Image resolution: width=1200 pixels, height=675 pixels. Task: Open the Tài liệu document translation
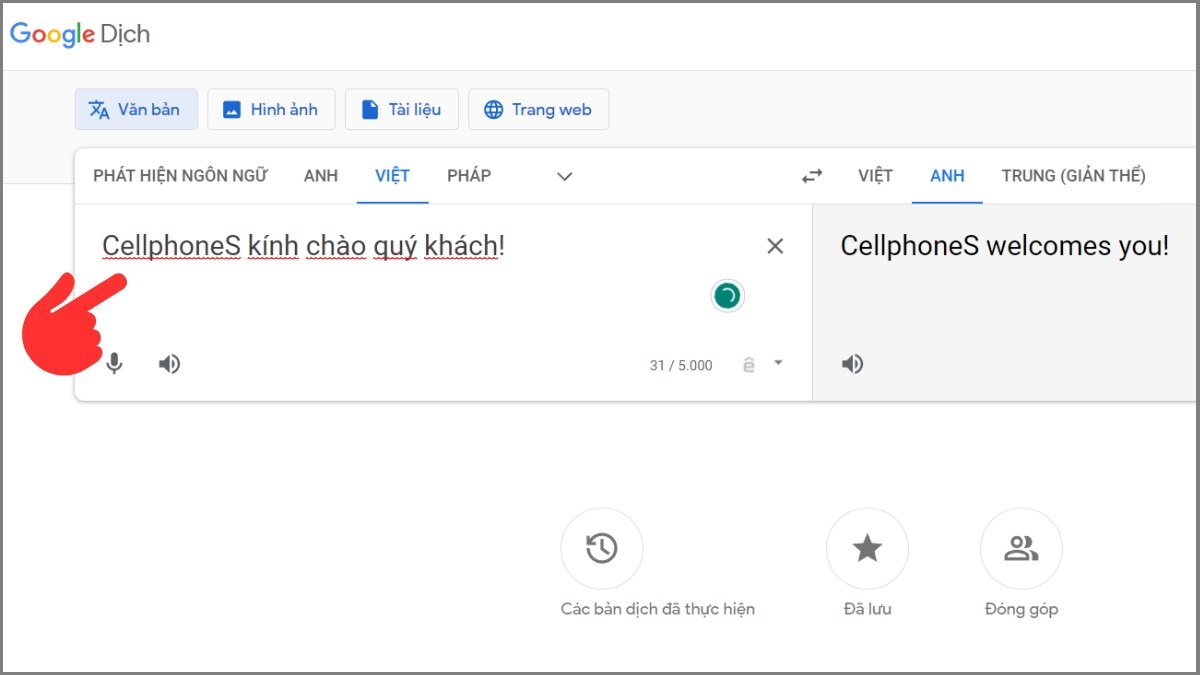pos(401,110)
